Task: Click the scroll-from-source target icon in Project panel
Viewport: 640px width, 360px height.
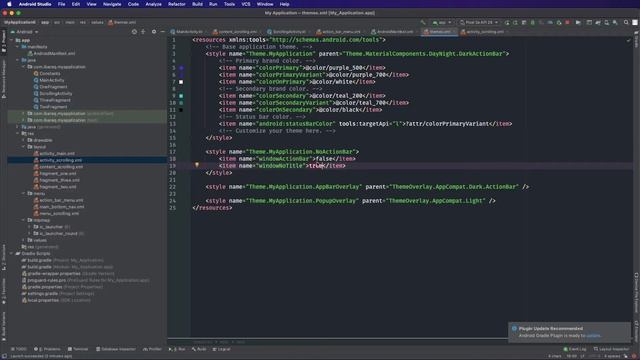Action: tap(134, 31)
